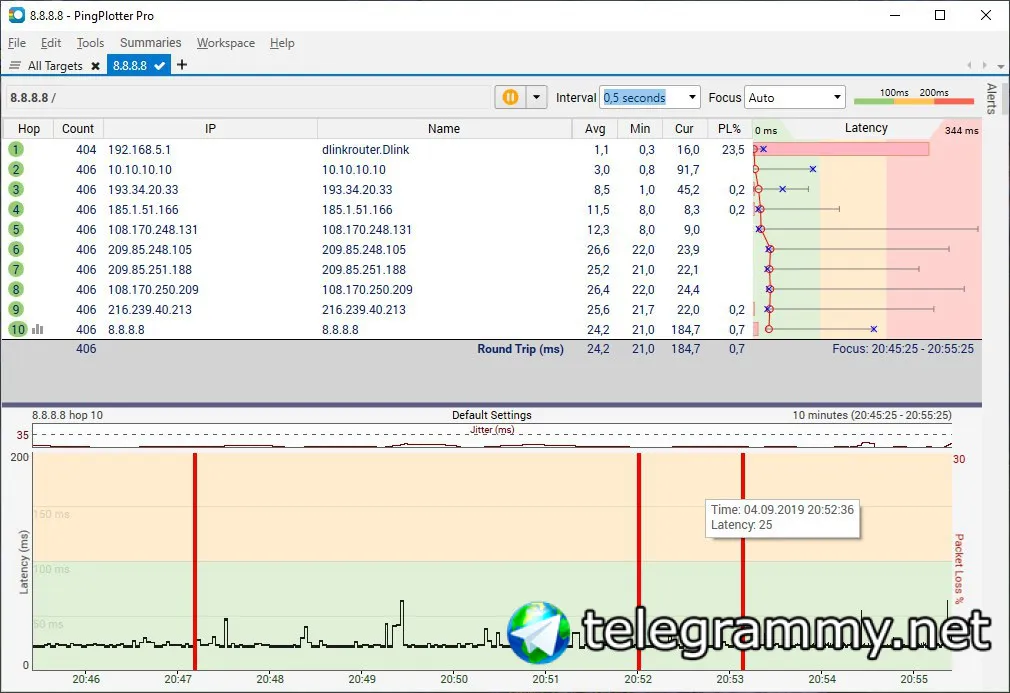Switch to the All Targets tab

pos(55,66)
